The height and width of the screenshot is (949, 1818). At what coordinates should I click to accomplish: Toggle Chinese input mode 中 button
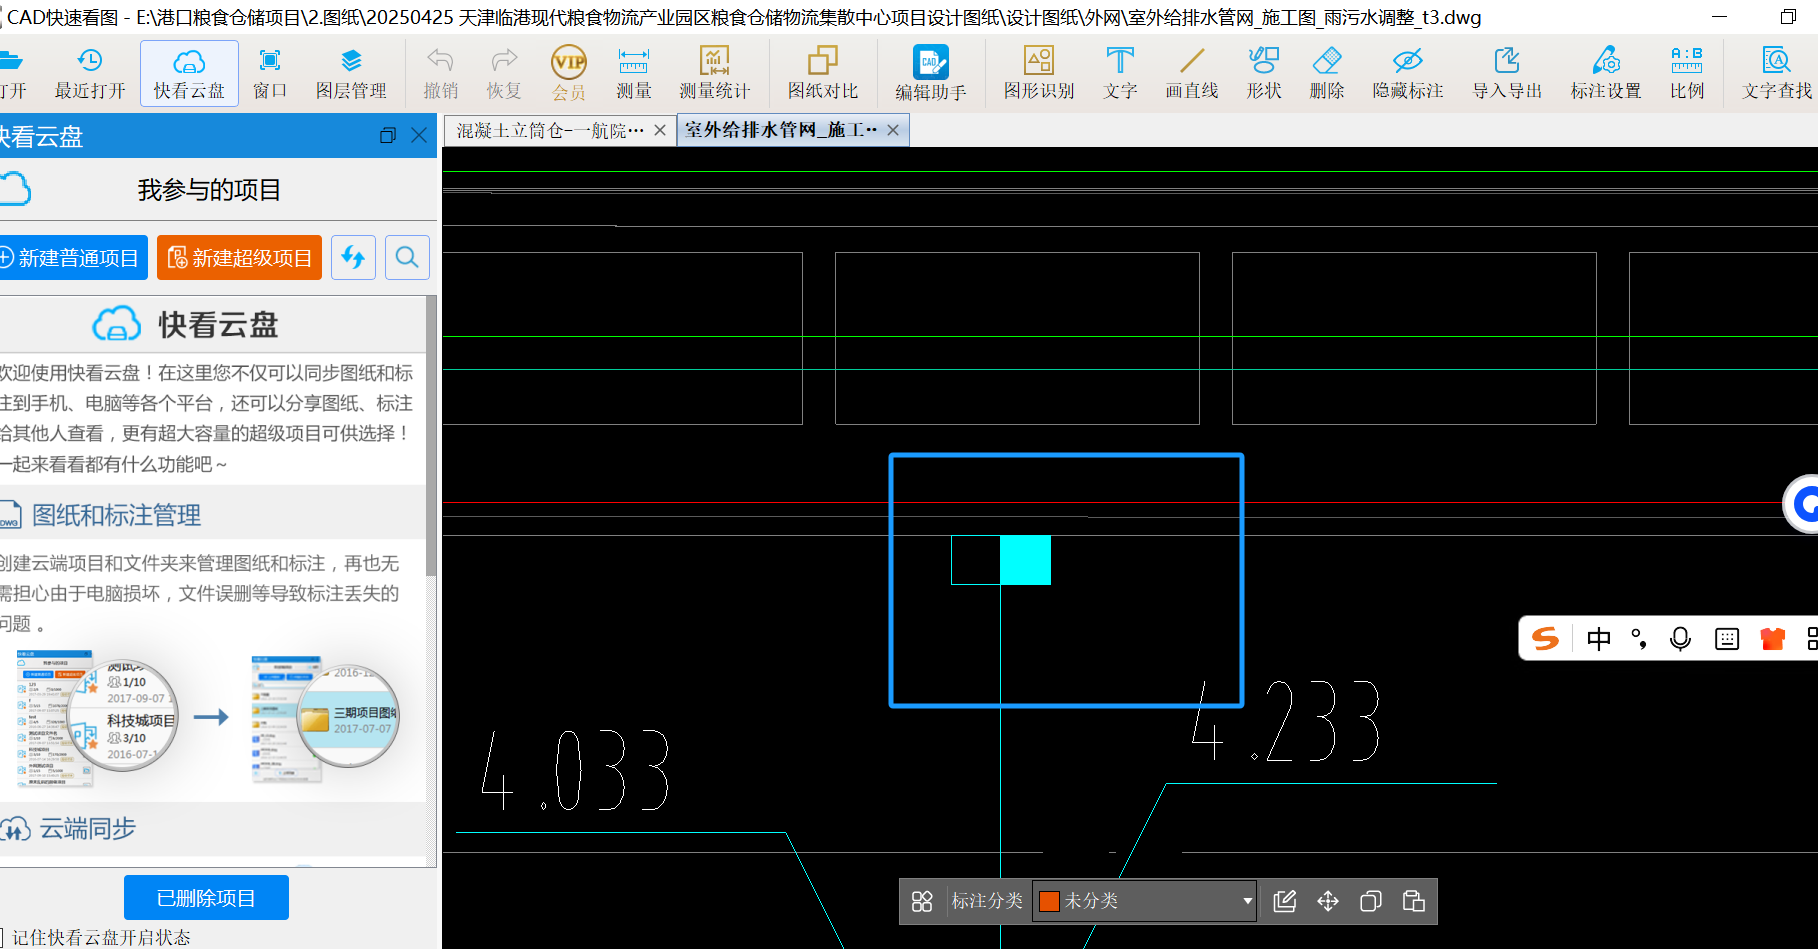click(1599, 639)
